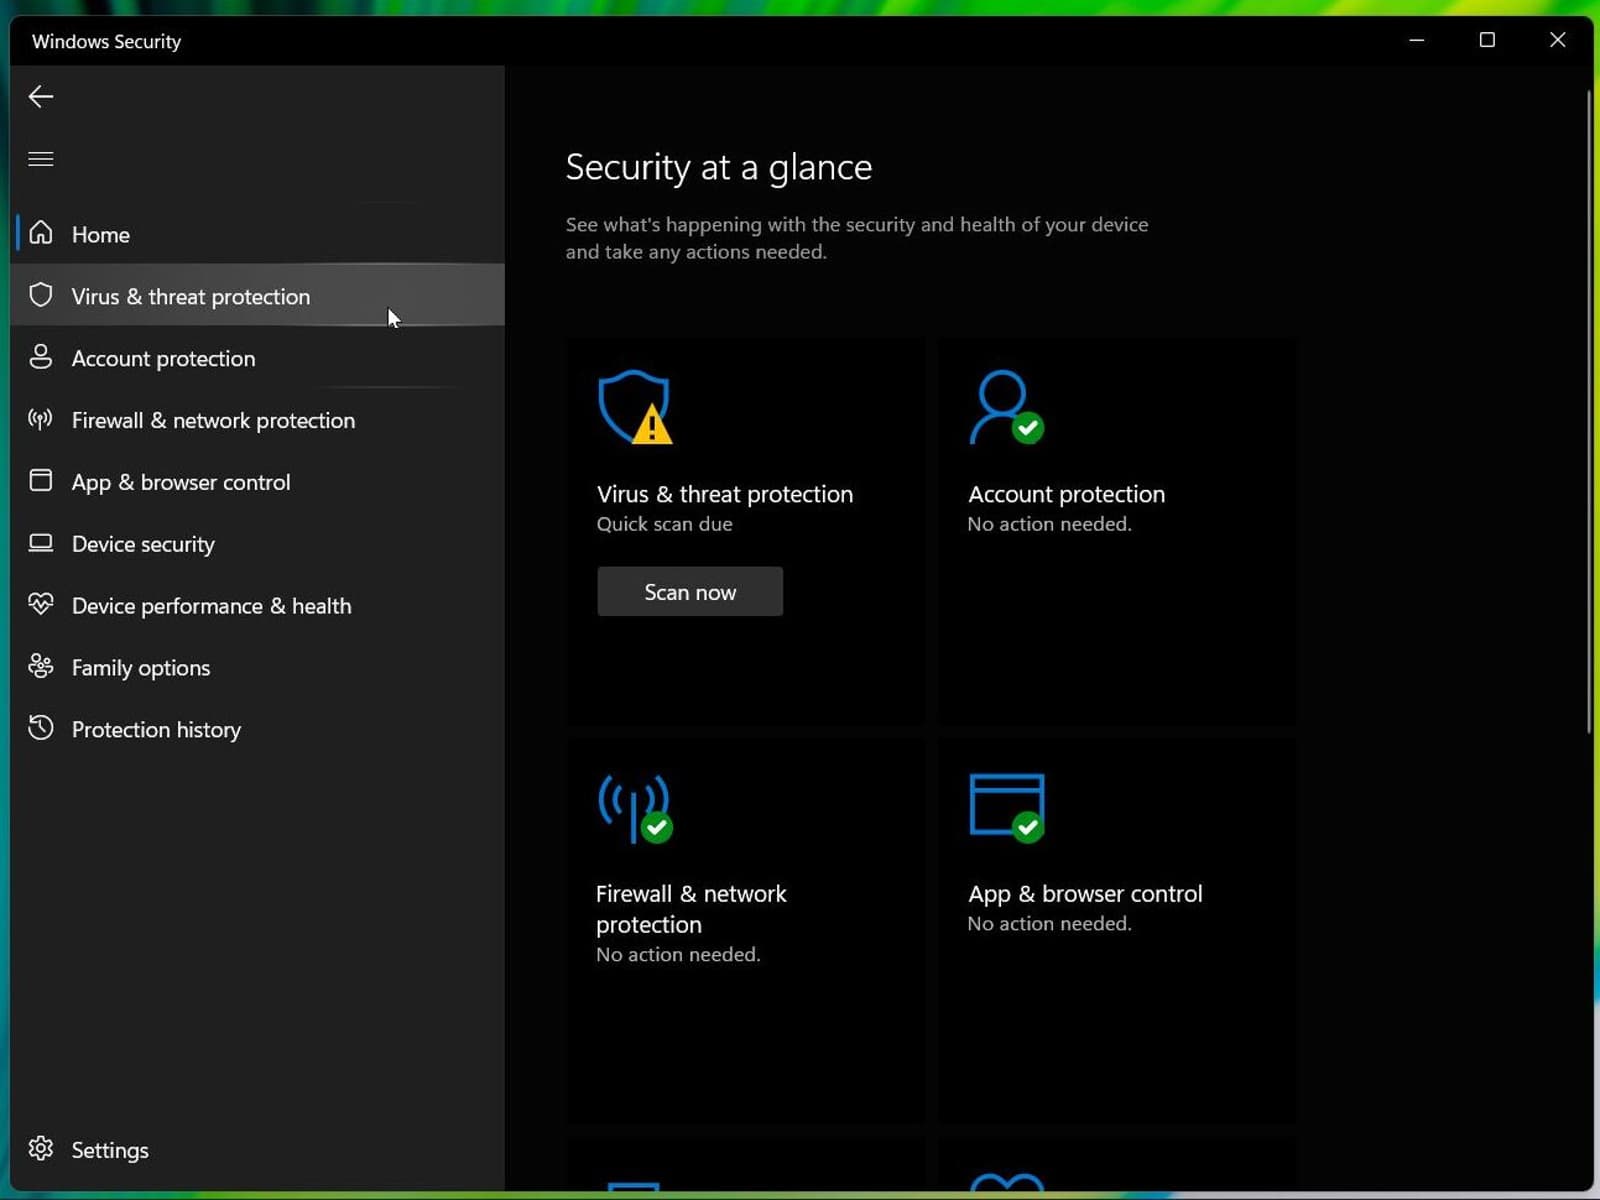Click the 'Windows Security' title bar text
Image resolution: width=1600 pixels, height=1200 pixels.
tap(106, 41)
